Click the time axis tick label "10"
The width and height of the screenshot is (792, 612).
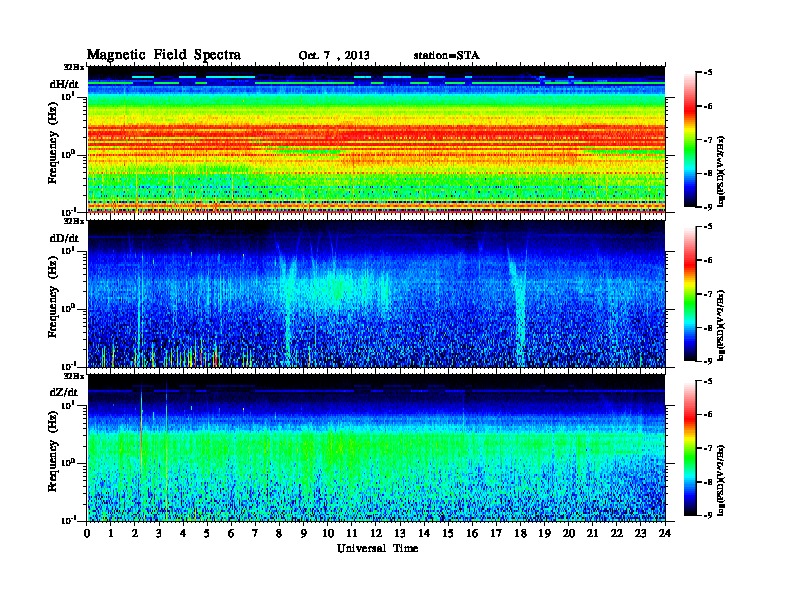click(x=328, y=534)
